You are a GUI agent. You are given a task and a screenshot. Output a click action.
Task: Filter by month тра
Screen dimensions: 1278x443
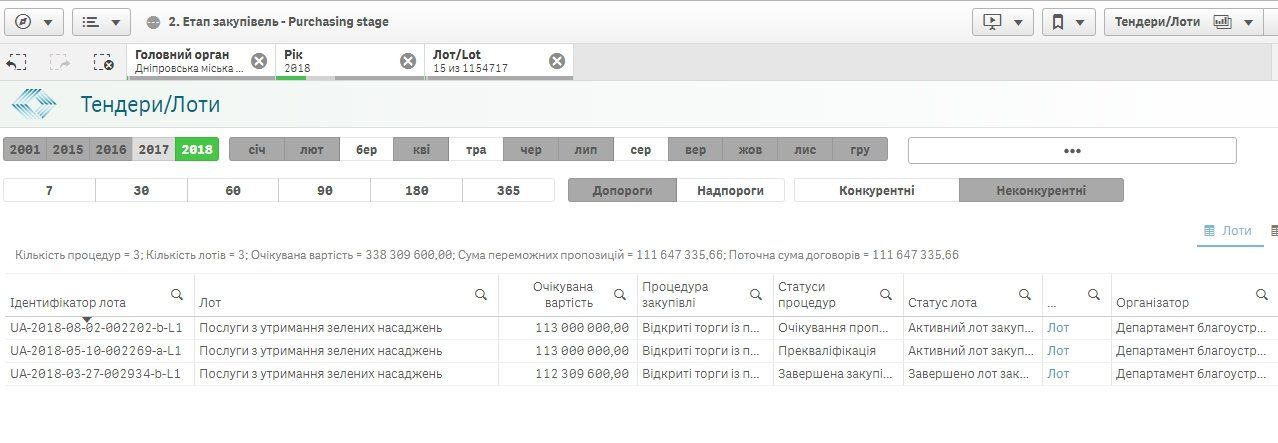(476, 149)
